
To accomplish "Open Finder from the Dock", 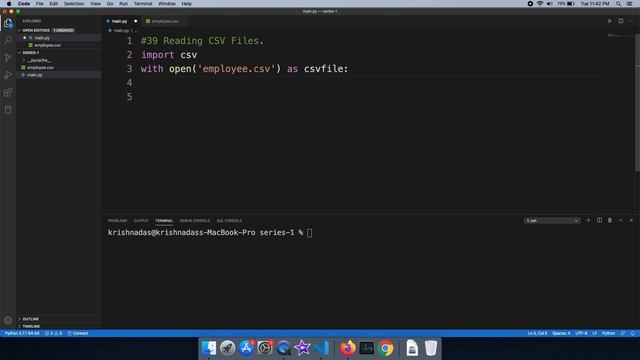I will click(209, 348).
